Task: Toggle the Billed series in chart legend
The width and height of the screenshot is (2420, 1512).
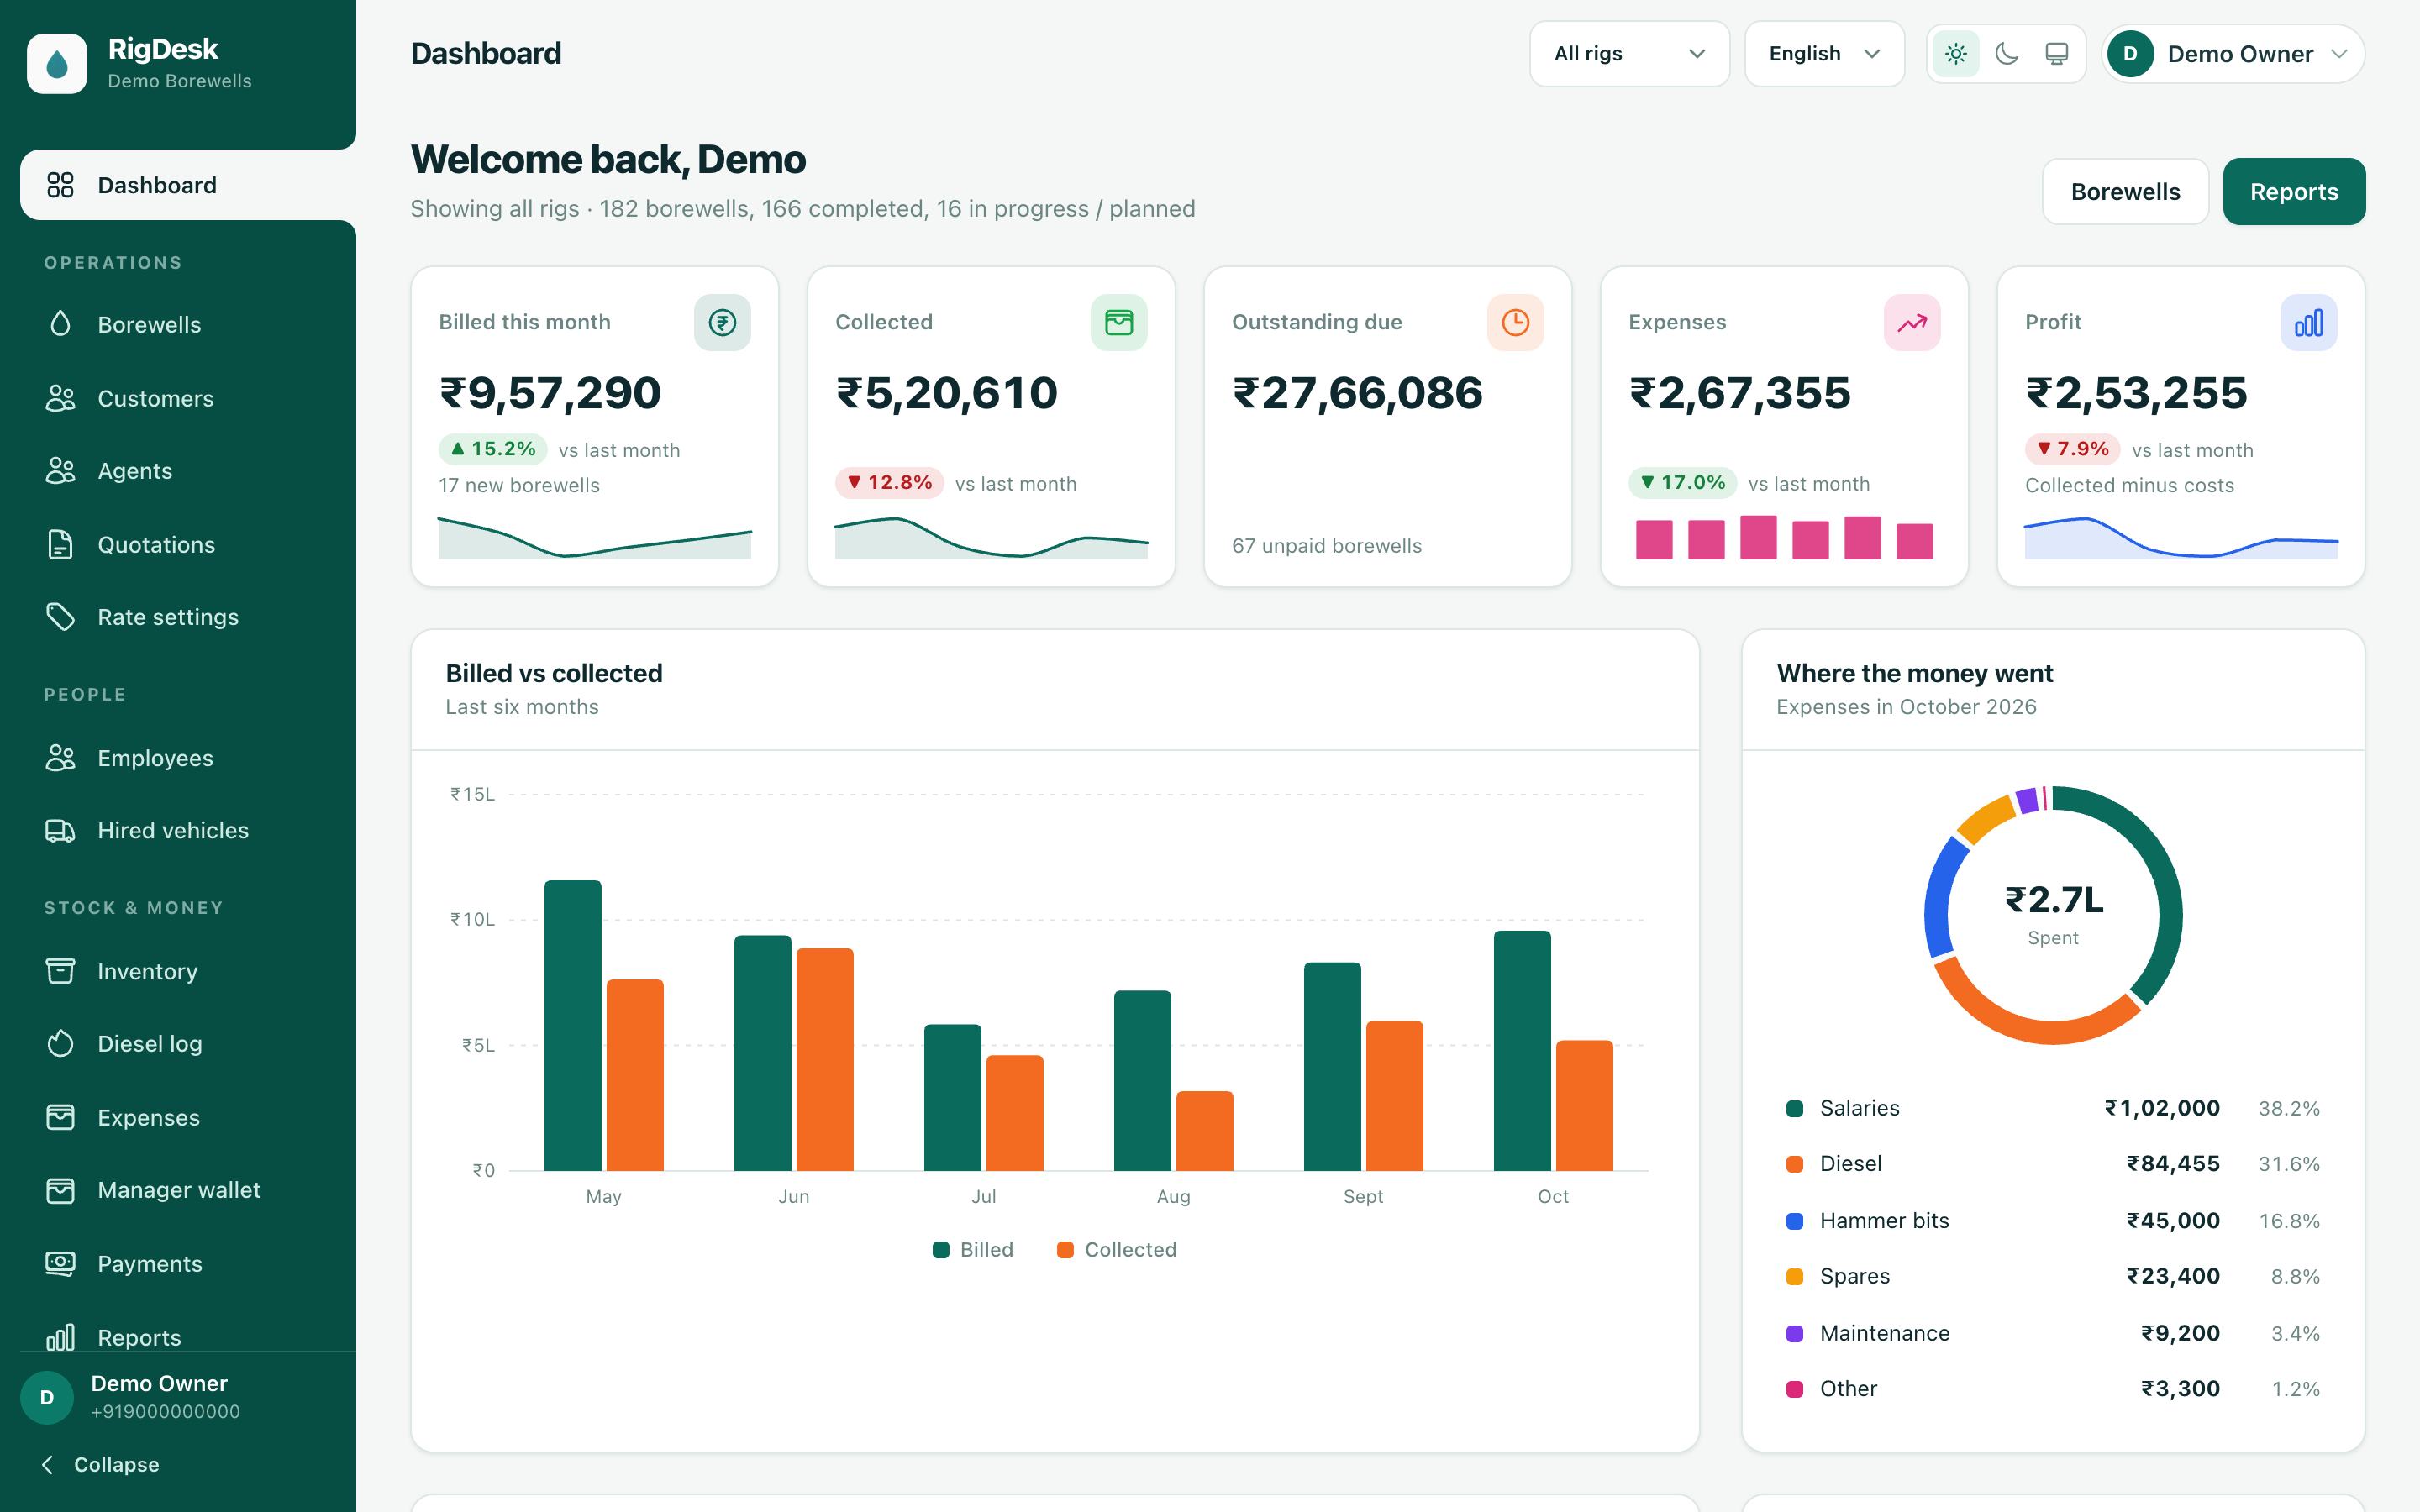Action: pyautogui.click(x=973, y=1249)
